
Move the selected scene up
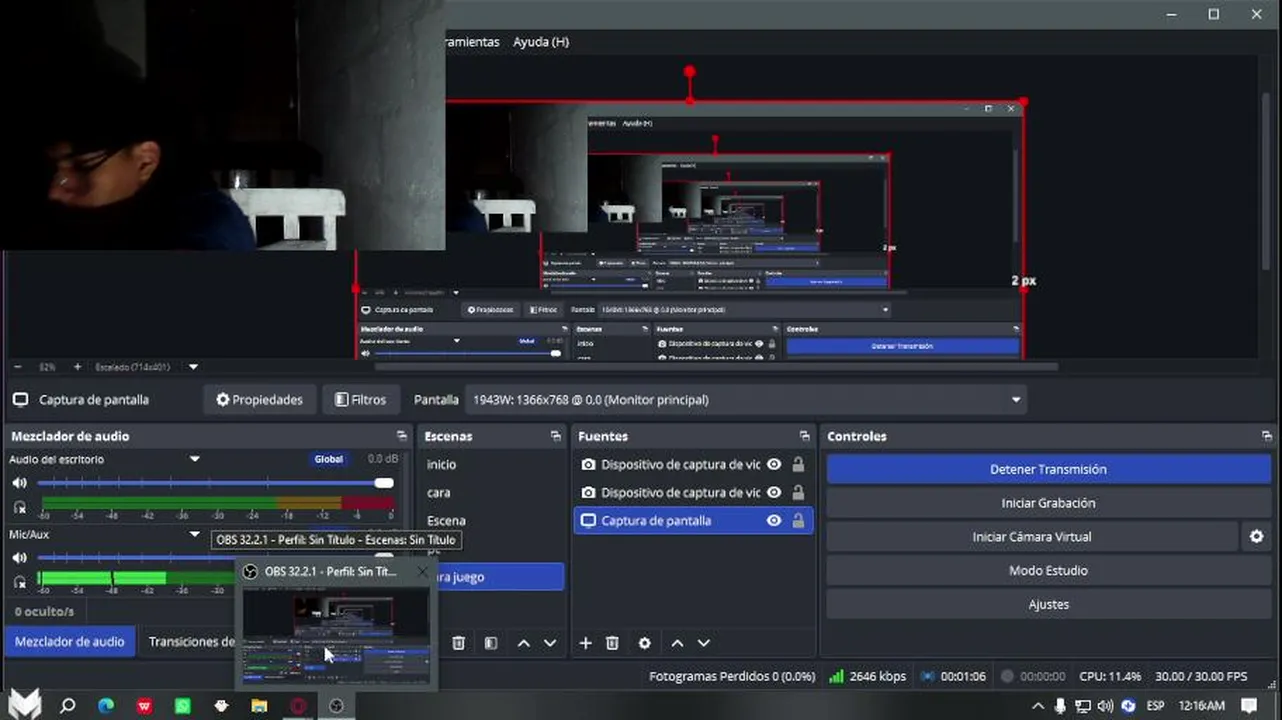pos(523,643)
